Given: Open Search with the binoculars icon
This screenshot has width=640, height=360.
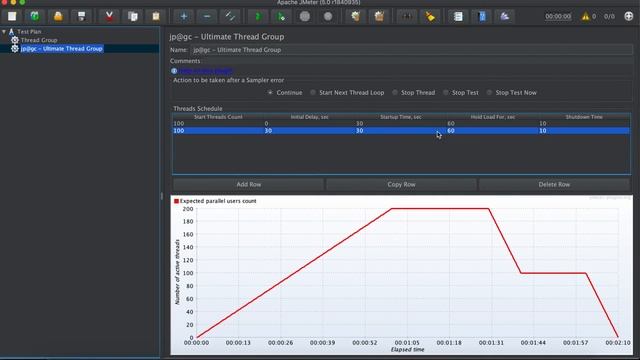Looking at the screenshot, I should tap(407, 16).
